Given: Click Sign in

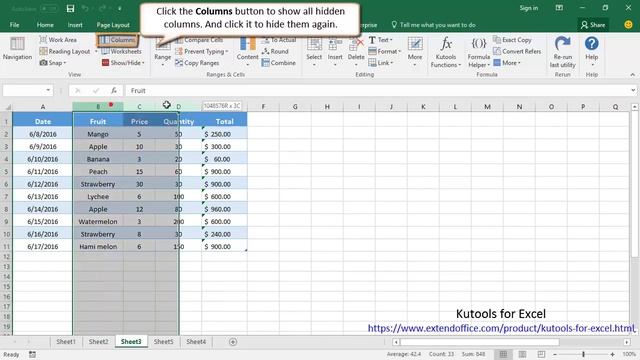Looking at the screenshot, I should point(529,8).
